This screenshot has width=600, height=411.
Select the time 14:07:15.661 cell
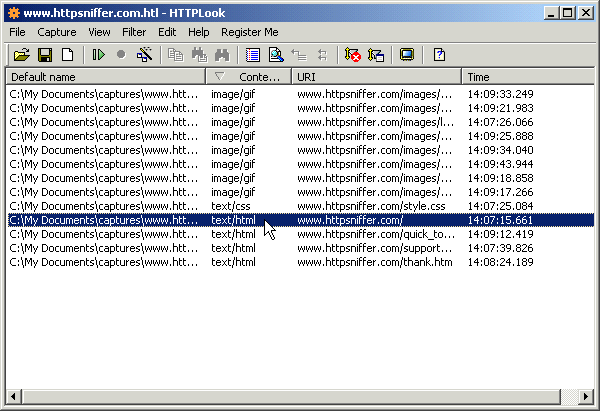(501, 220)
